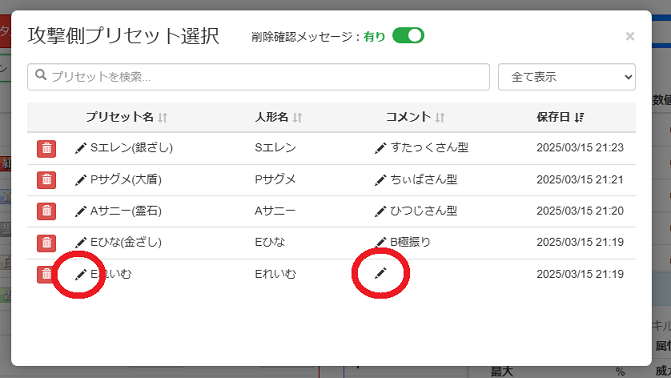Edit comment ひつじさん型 pencil icon
This screenshot has width=671, height=378.
tap(380, 211)
